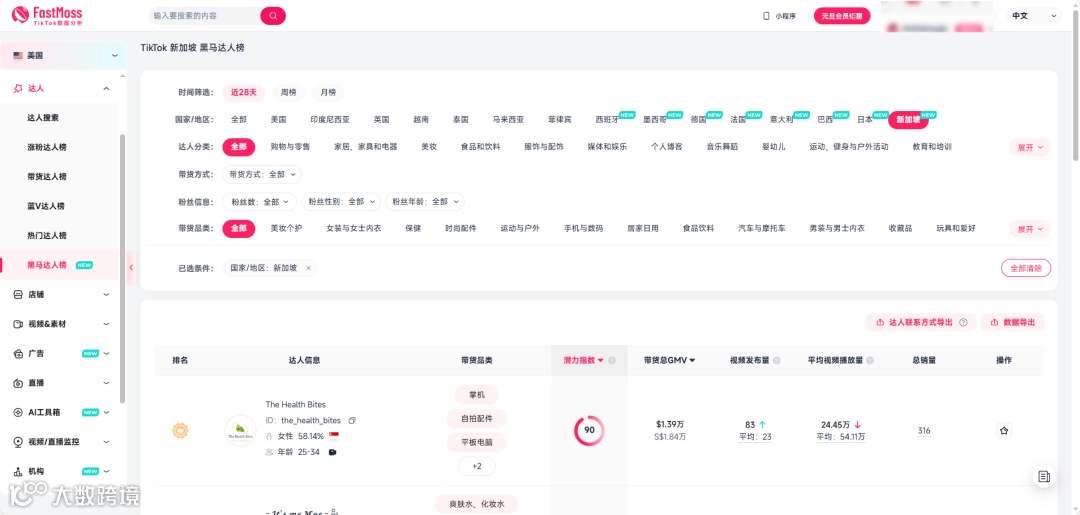The image size is (1080, 515).
Task: Favorite The Health Bites with star icon
Action: pos(1004,431)
